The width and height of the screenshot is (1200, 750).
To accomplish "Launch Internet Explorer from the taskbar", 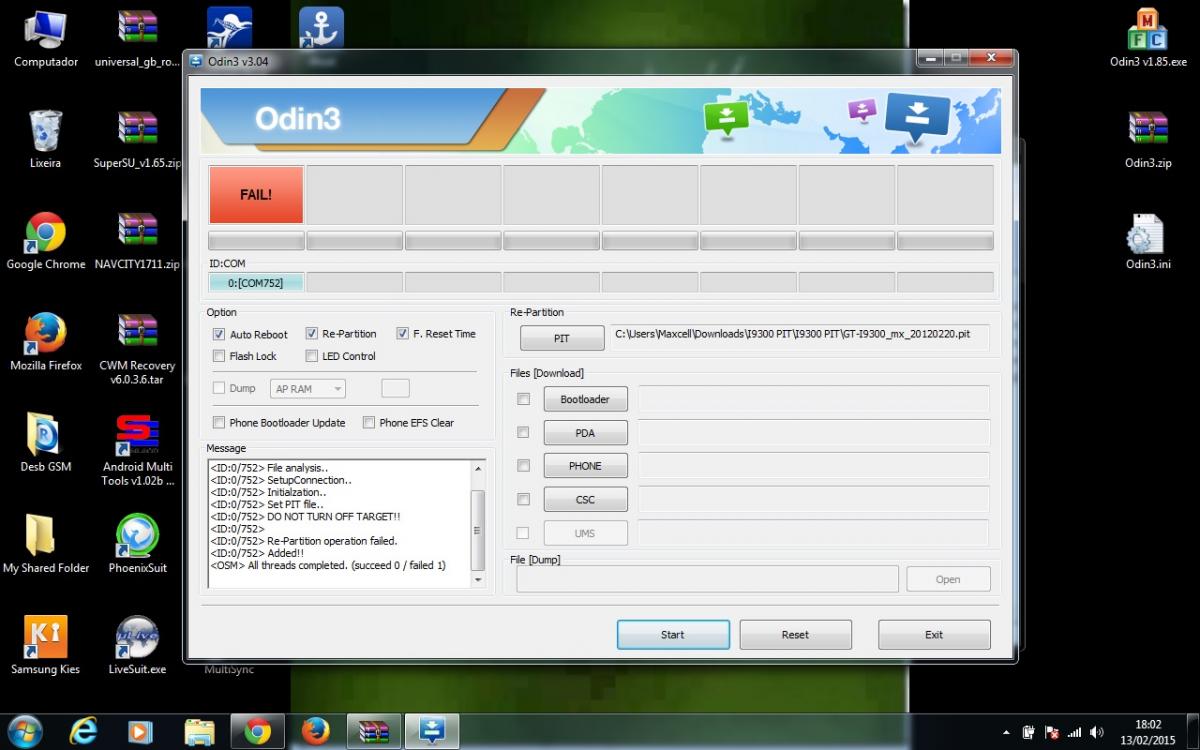I will (x=84, y=732).
